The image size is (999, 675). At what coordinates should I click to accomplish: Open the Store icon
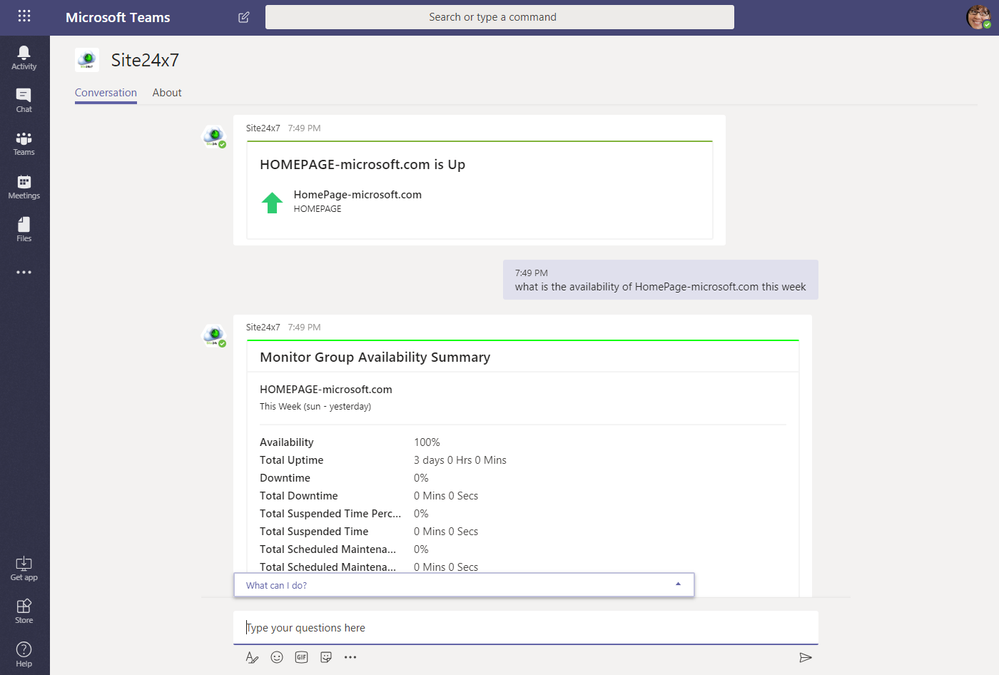coord(24,611)
